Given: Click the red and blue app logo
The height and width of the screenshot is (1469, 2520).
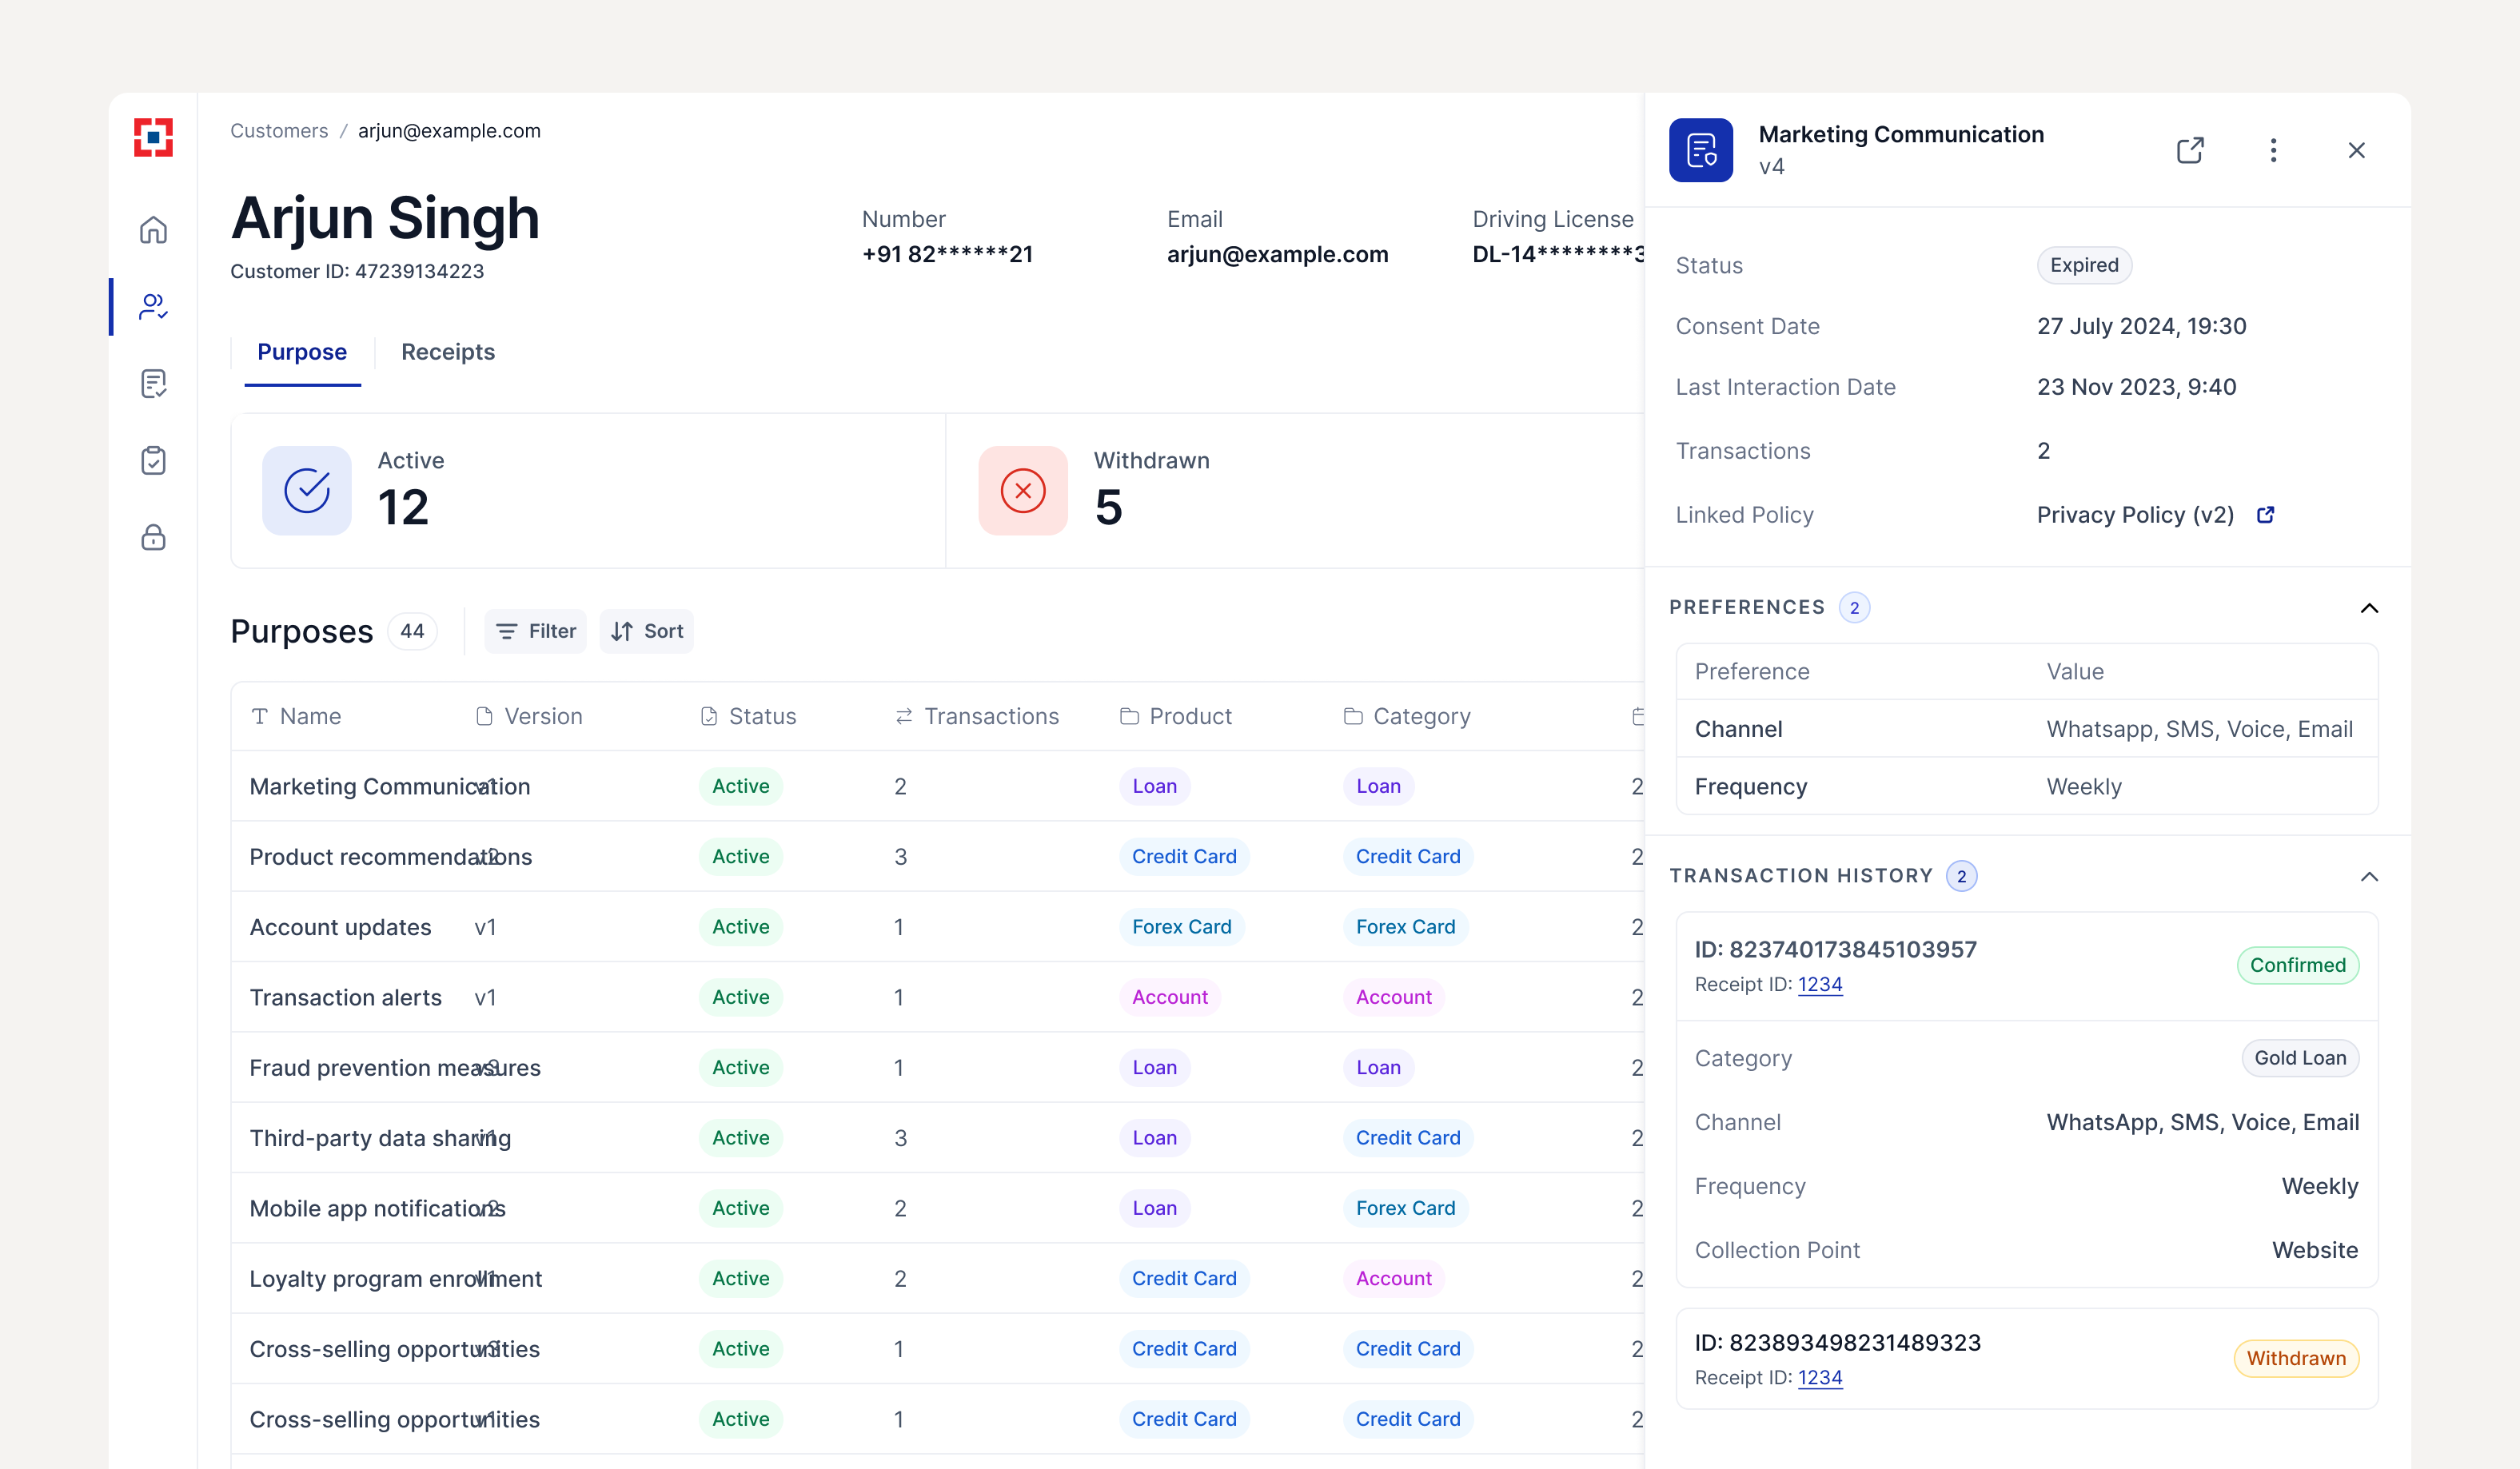Looking at the screenshot, I should tap(153, 137).
